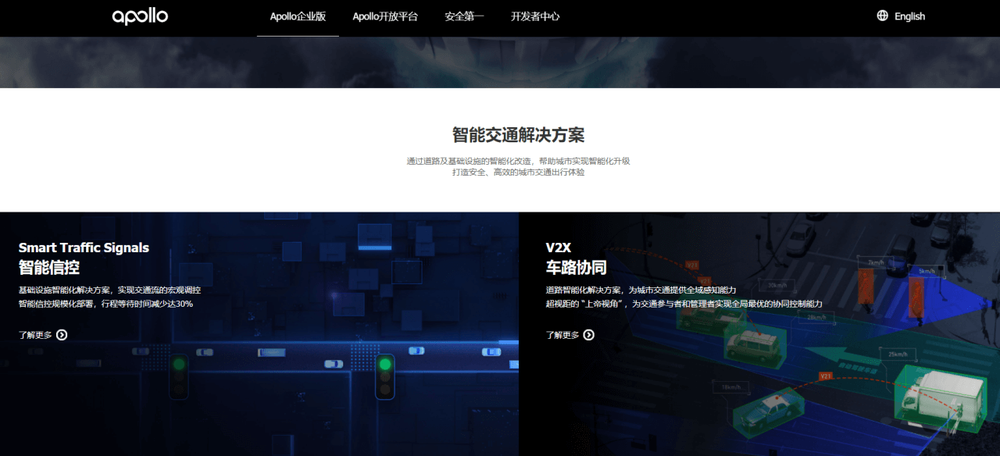Click the circled arrow under 车路协同
This screenshot has height=456, width=1000.
click(589, 335)
